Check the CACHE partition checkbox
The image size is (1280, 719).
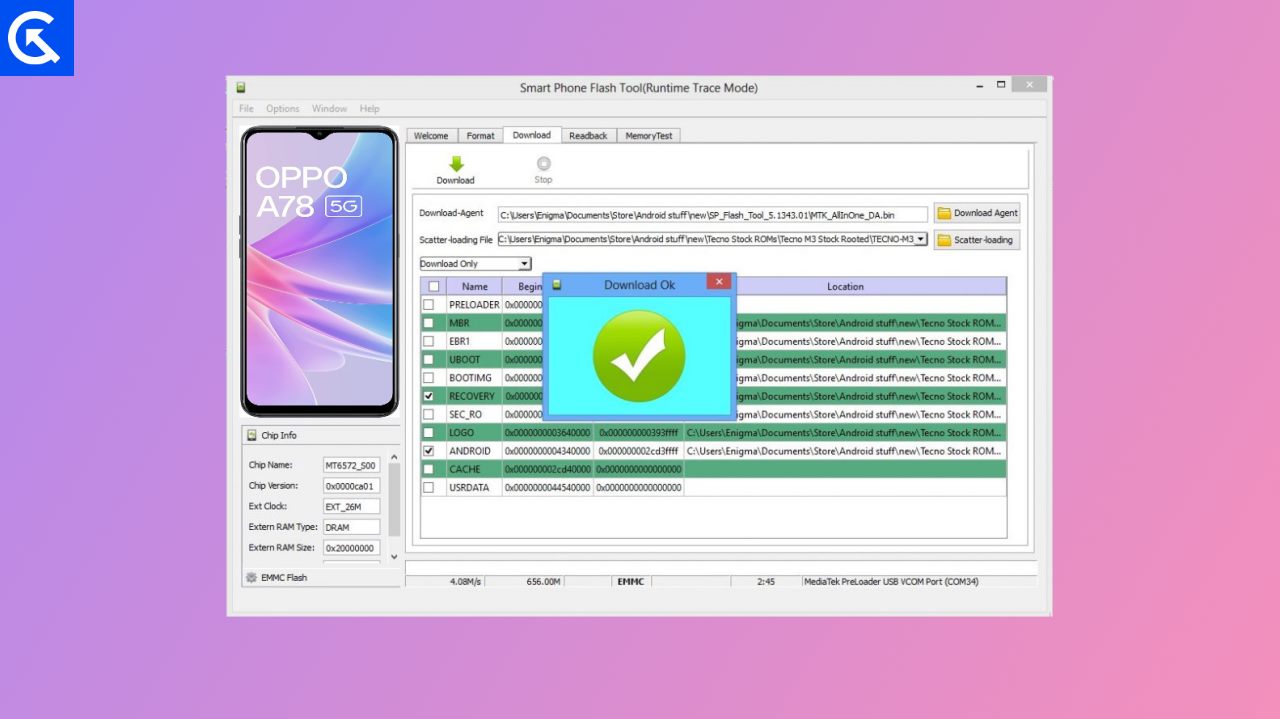pos(429,469)
